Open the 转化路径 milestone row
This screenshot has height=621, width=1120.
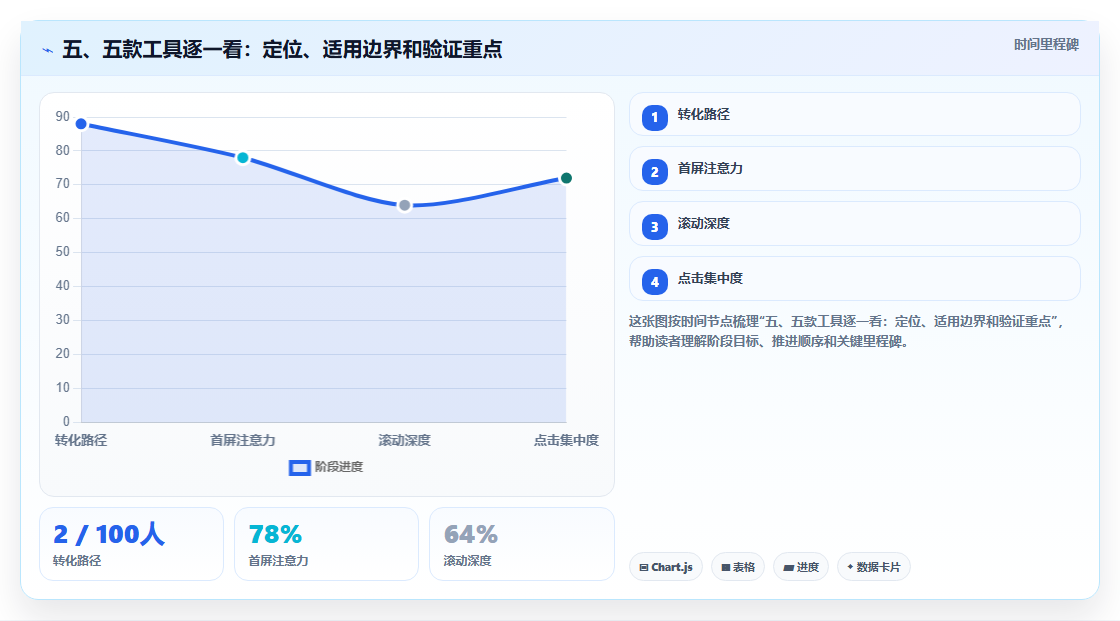pos(854,114)
